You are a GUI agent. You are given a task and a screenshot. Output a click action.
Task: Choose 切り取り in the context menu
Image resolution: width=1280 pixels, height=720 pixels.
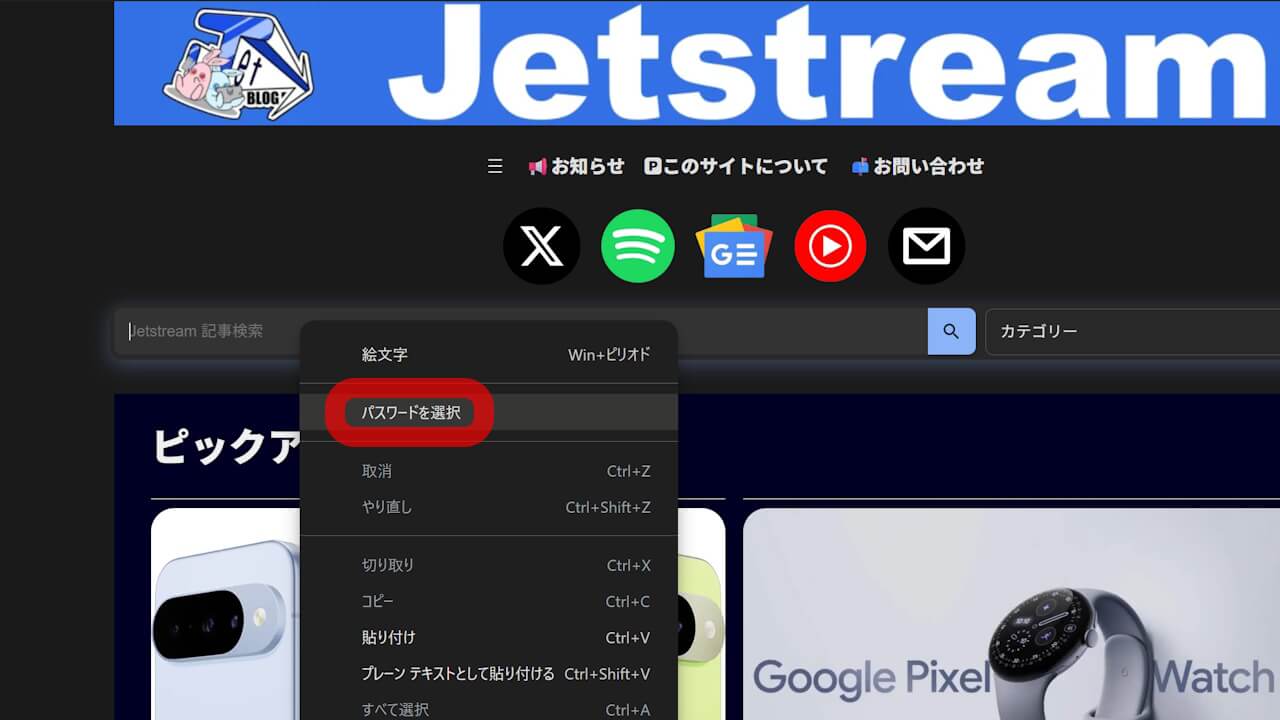[489, 565]
